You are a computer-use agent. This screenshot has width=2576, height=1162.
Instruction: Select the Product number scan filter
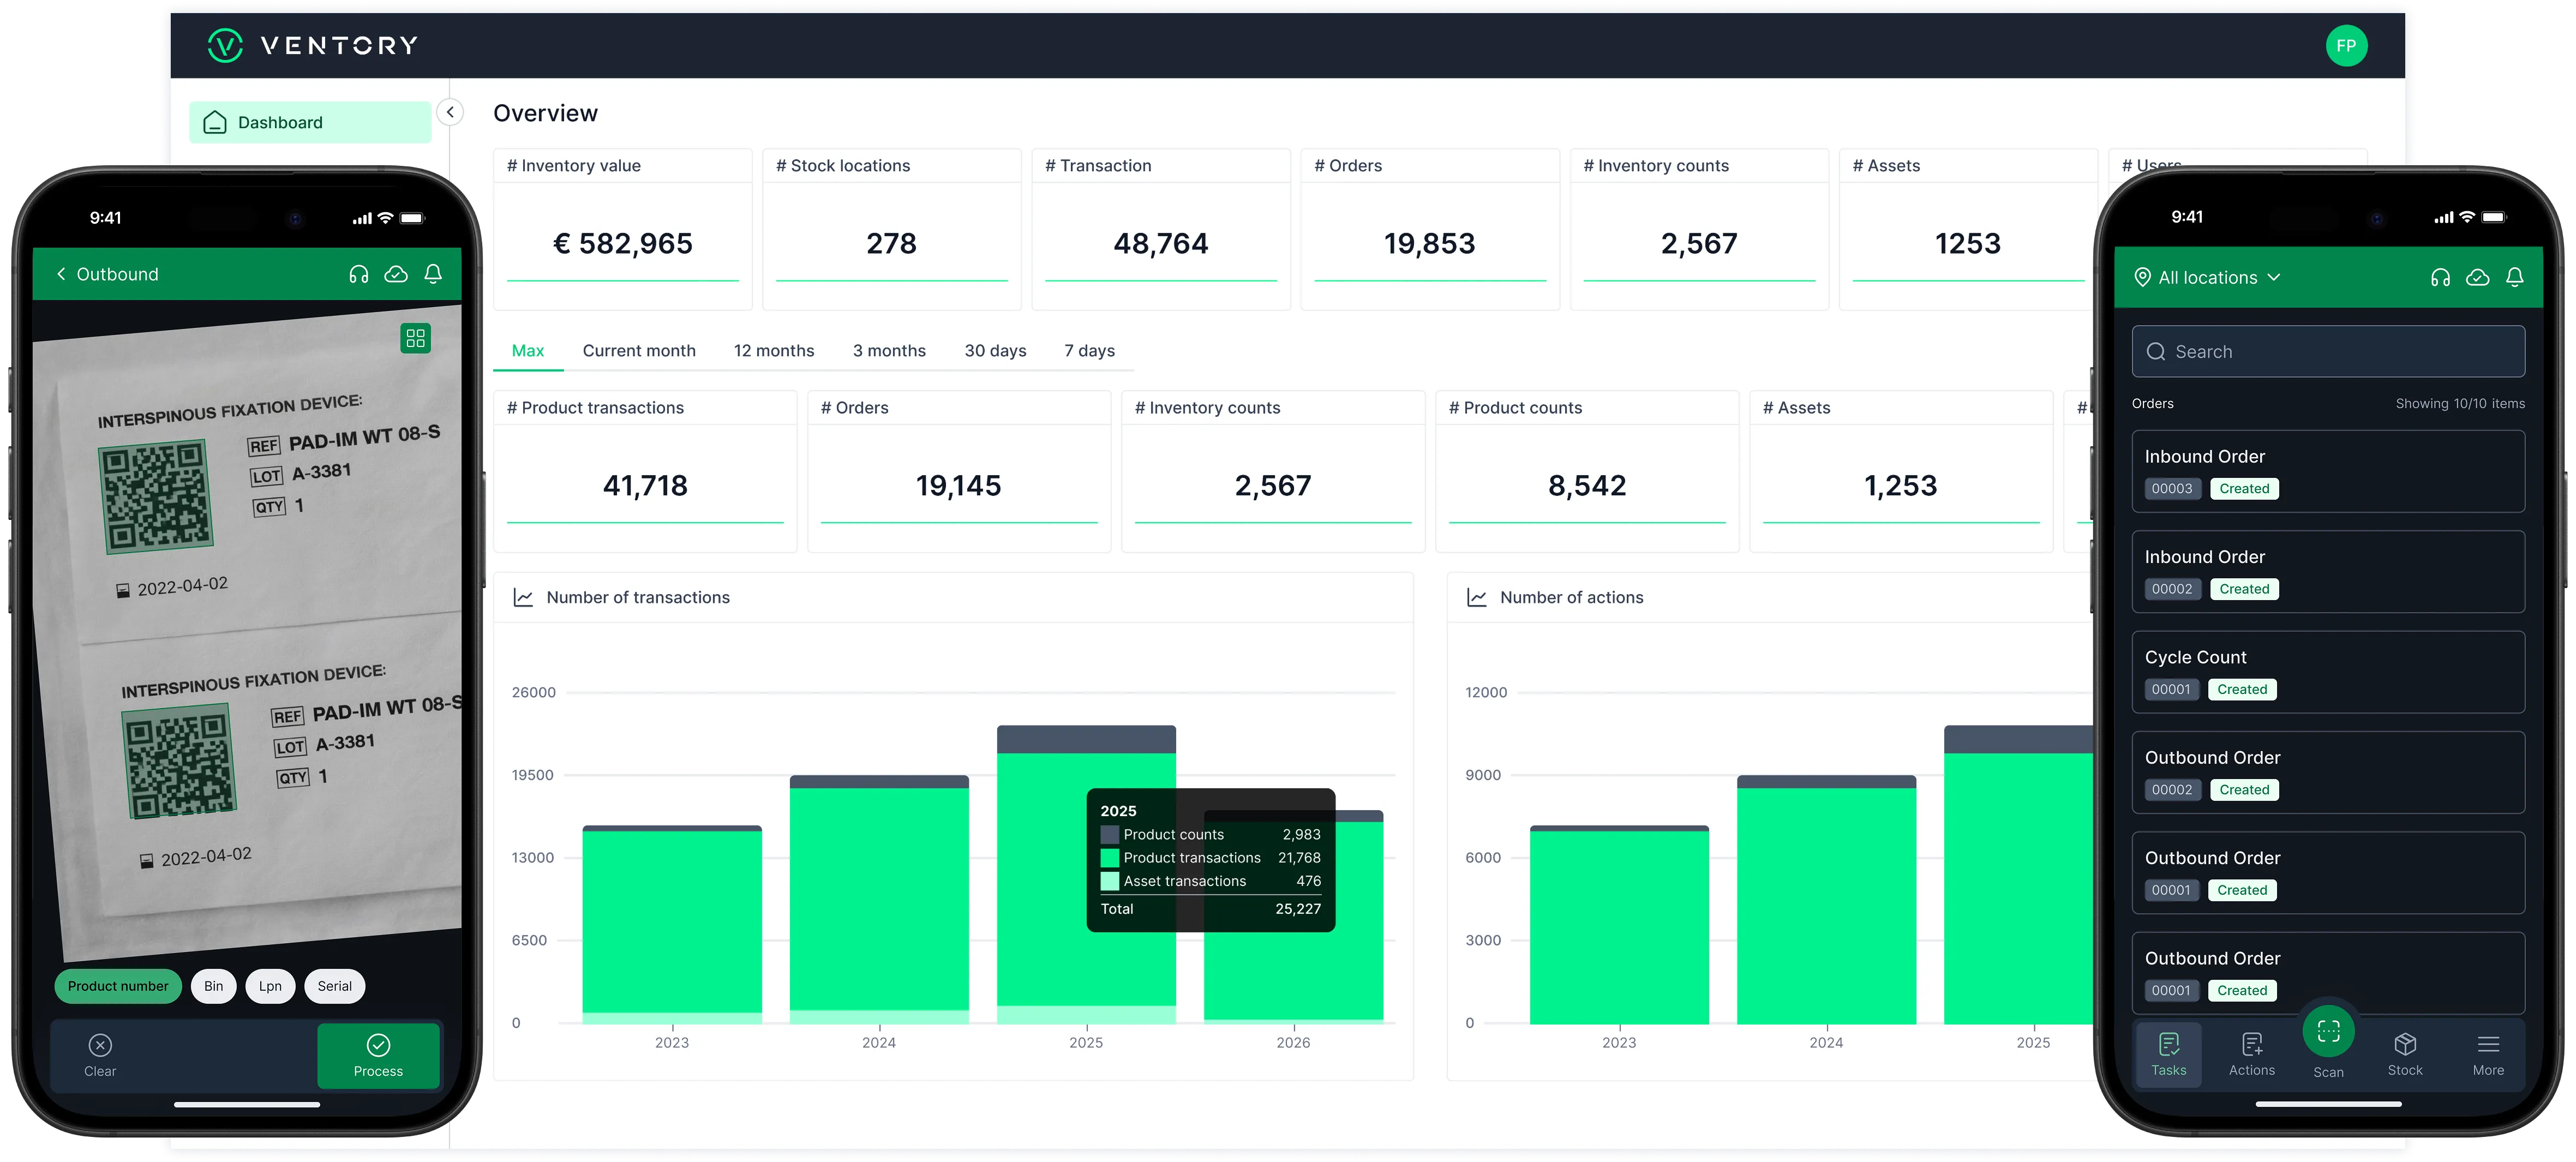(118, 986)
